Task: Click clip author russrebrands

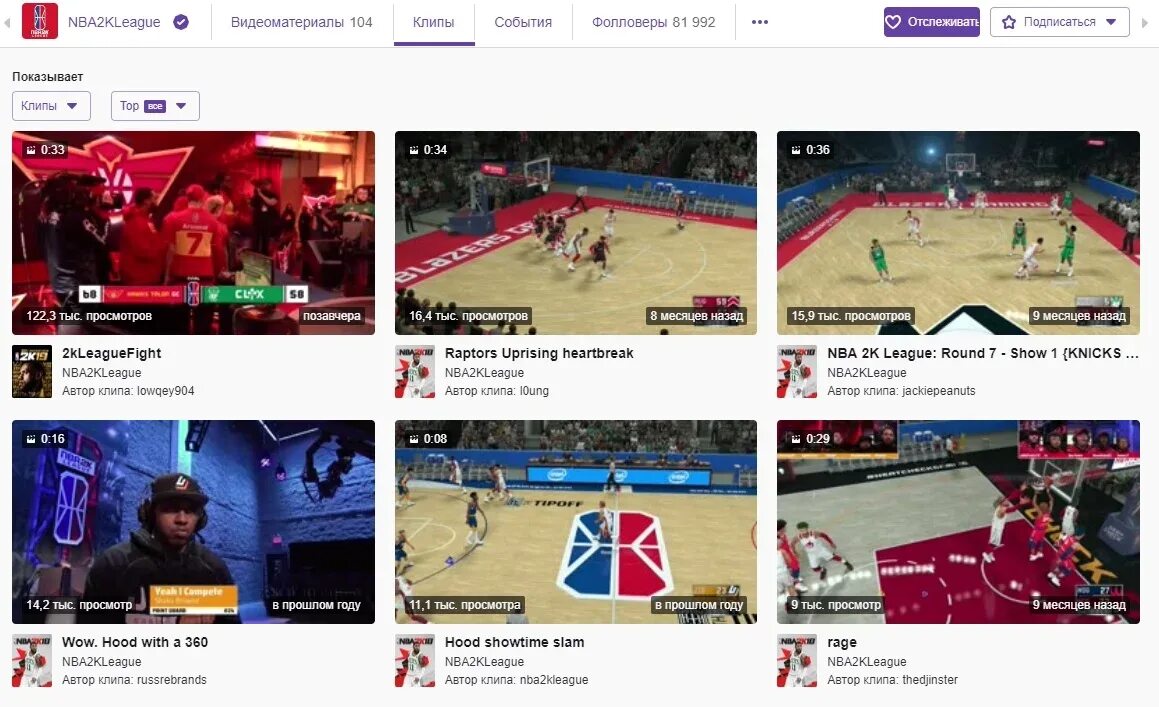Action: click(171, 680)
